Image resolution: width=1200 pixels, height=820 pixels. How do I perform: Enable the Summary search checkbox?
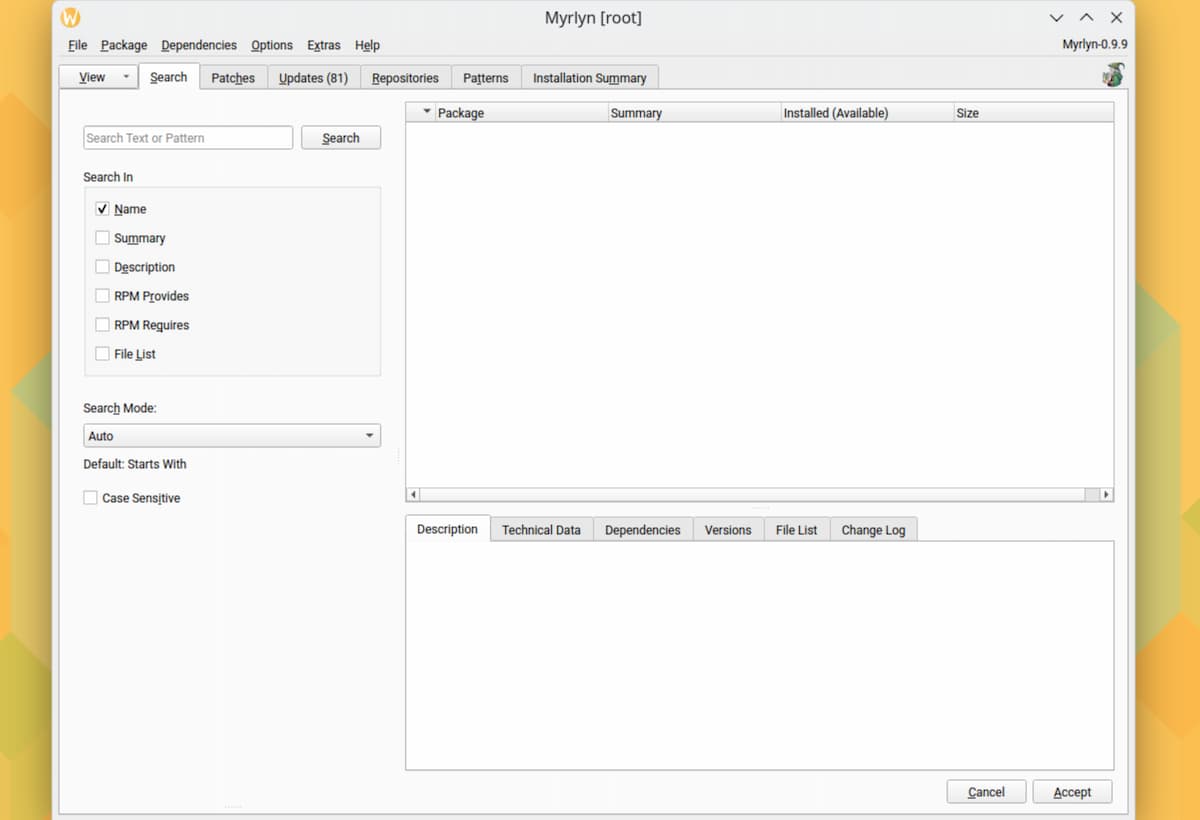click(102, 238)
